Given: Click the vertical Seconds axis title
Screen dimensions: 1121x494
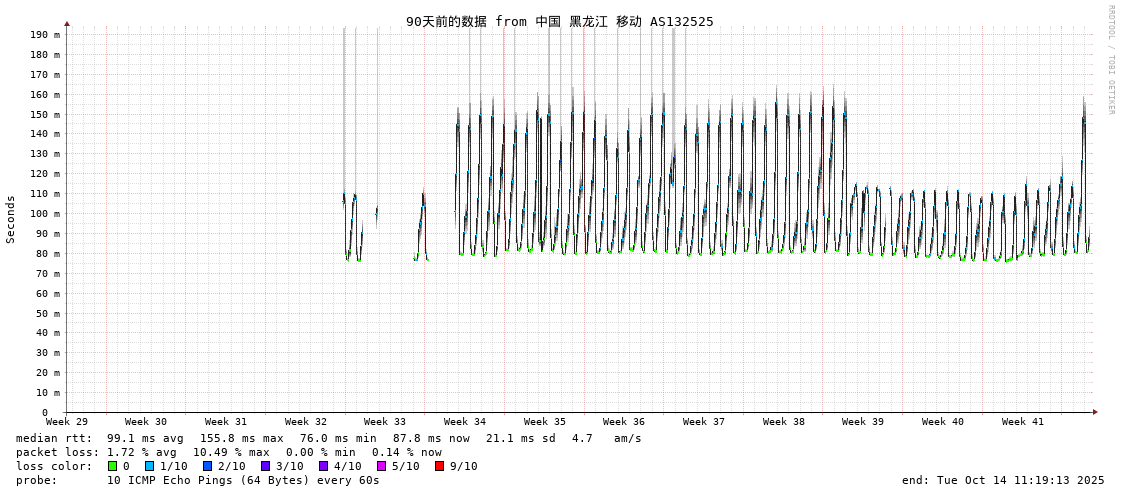Looking at the screenshot, I should coord(11,219).
